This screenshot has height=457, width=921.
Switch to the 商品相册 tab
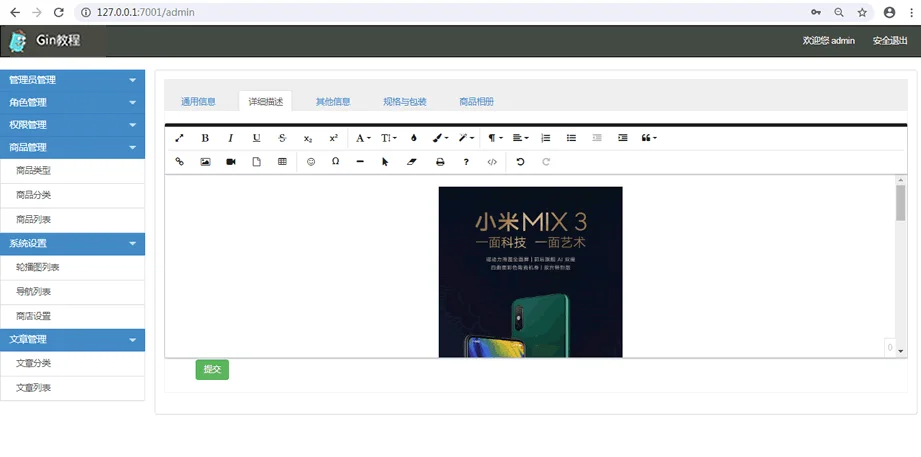476,102
